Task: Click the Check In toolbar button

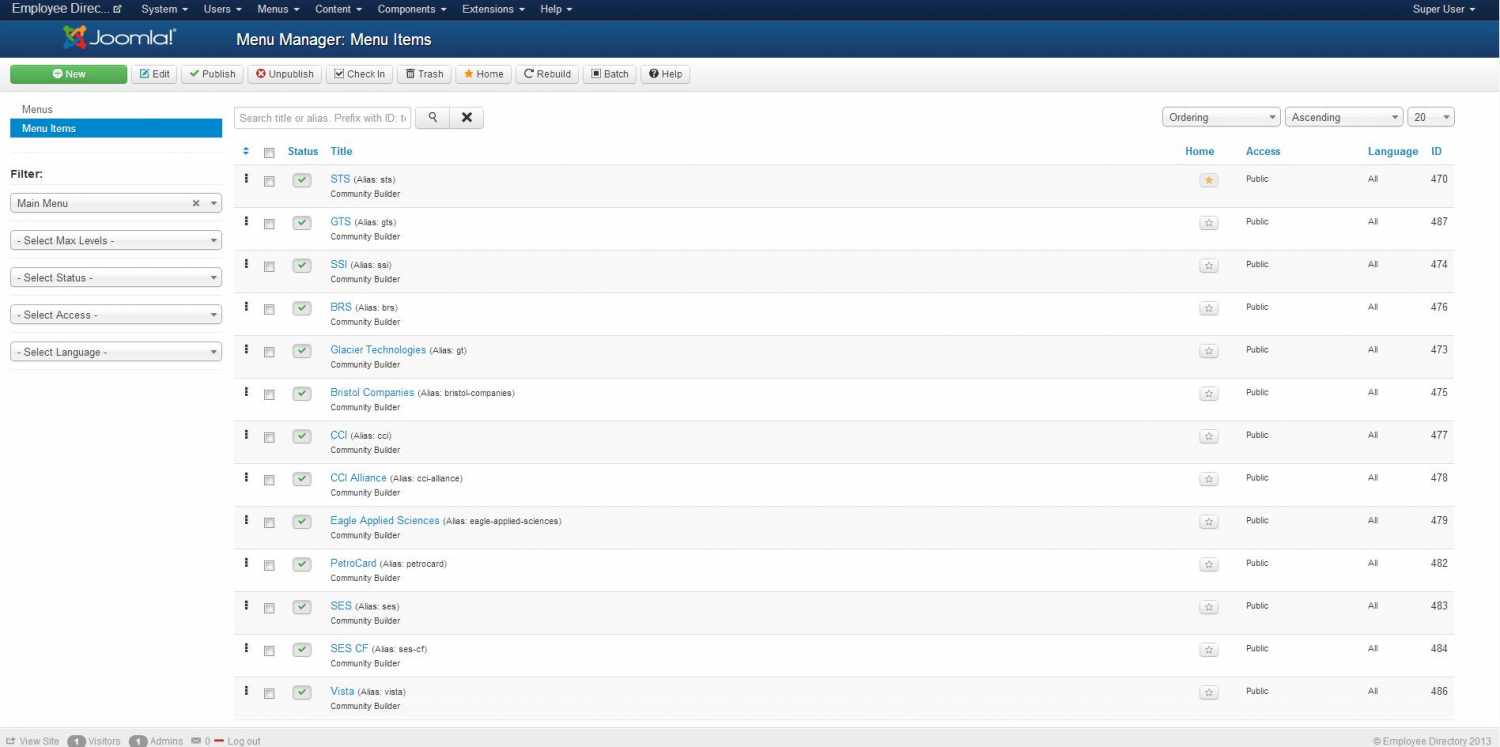Action: 359,74
